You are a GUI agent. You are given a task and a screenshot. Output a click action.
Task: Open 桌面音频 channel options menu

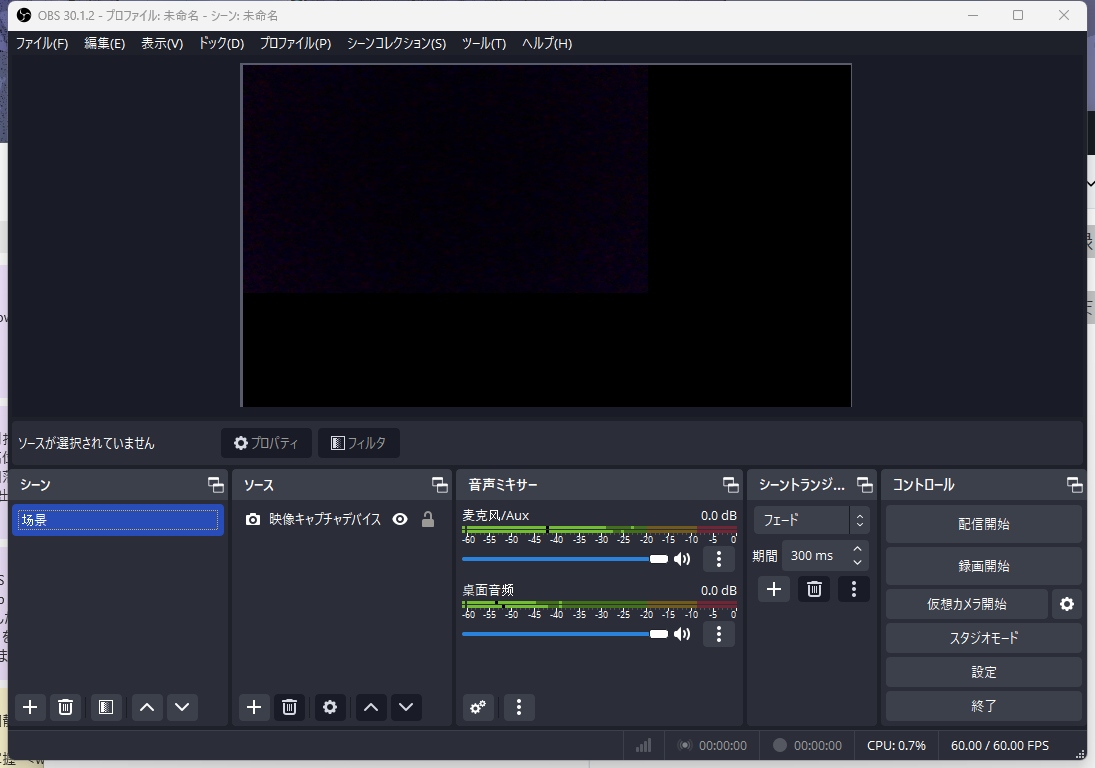[x=718, y=634]
